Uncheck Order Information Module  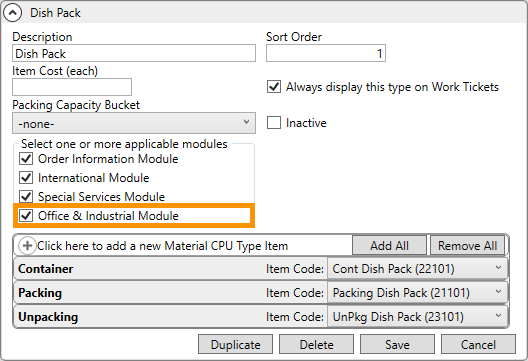pos(26,159)
